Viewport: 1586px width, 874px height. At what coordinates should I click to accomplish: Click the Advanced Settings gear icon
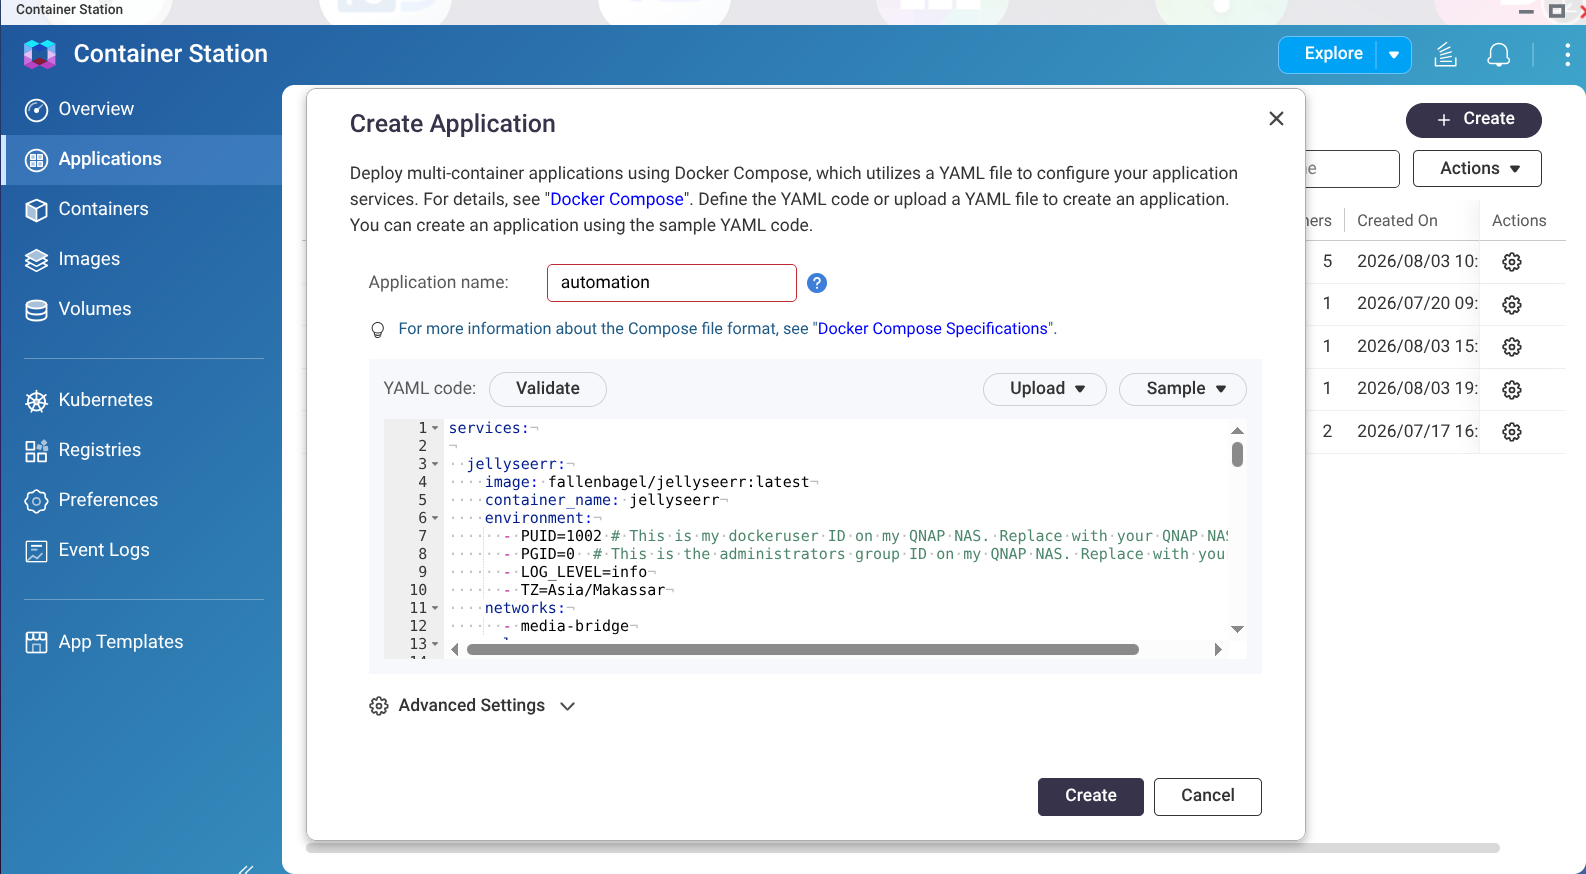coord(379,706)
